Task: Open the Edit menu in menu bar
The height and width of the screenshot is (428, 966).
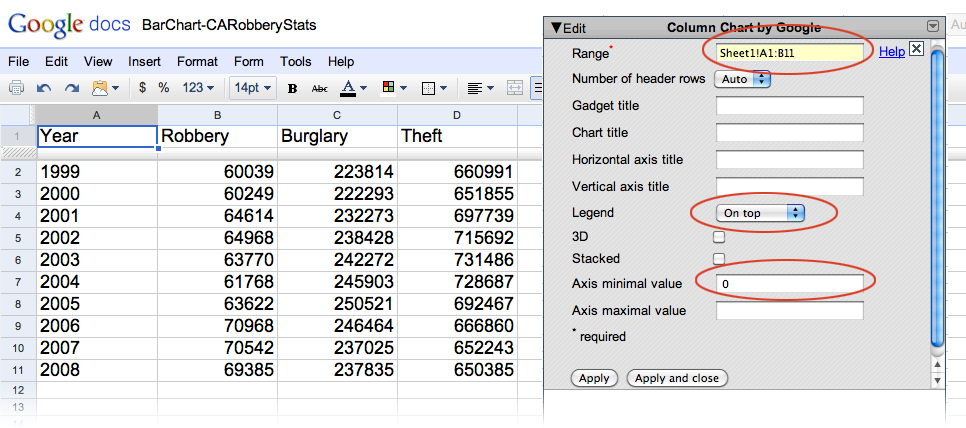Action: pos(57,62)
